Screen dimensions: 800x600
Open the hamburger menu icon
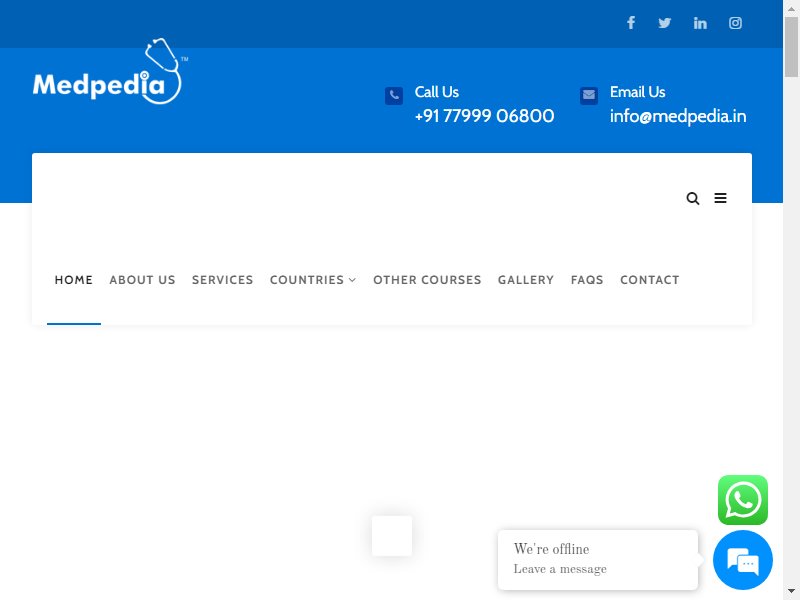(720, 198)
